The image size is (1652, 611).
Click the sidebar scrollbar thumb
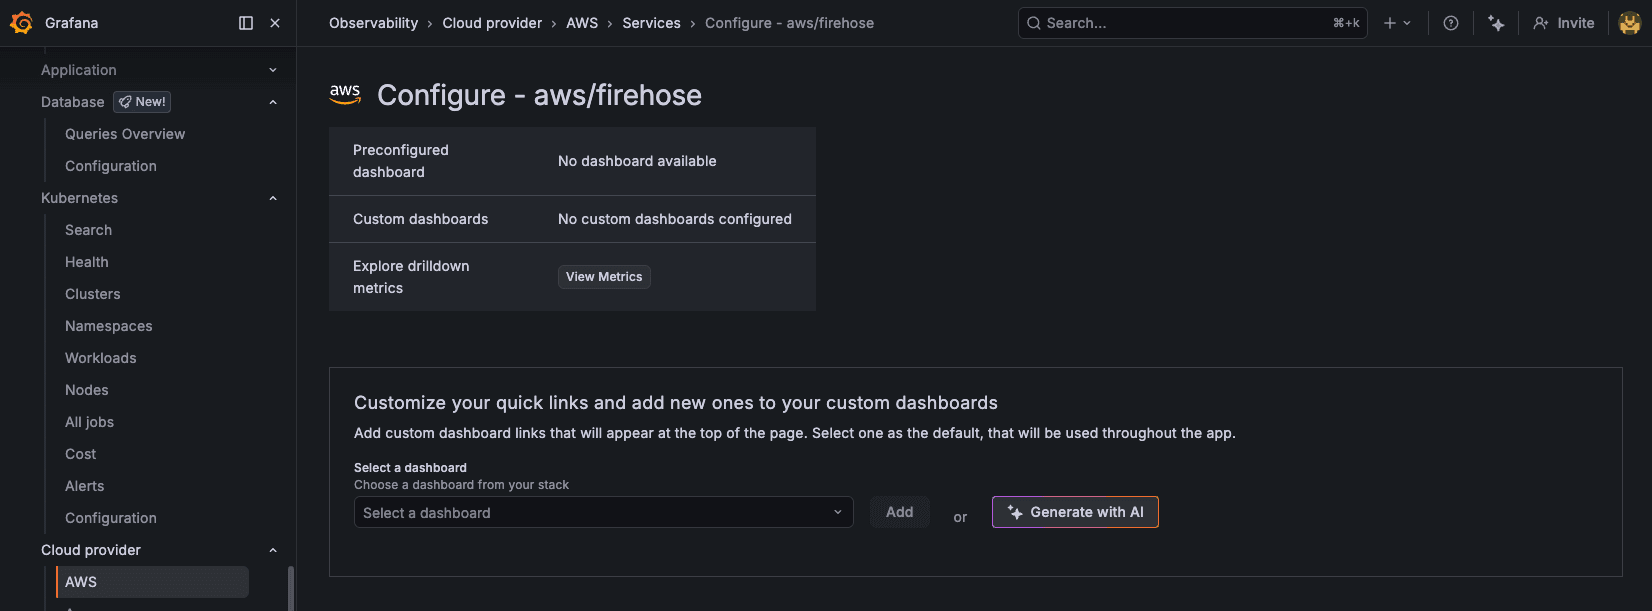[291, 589]
